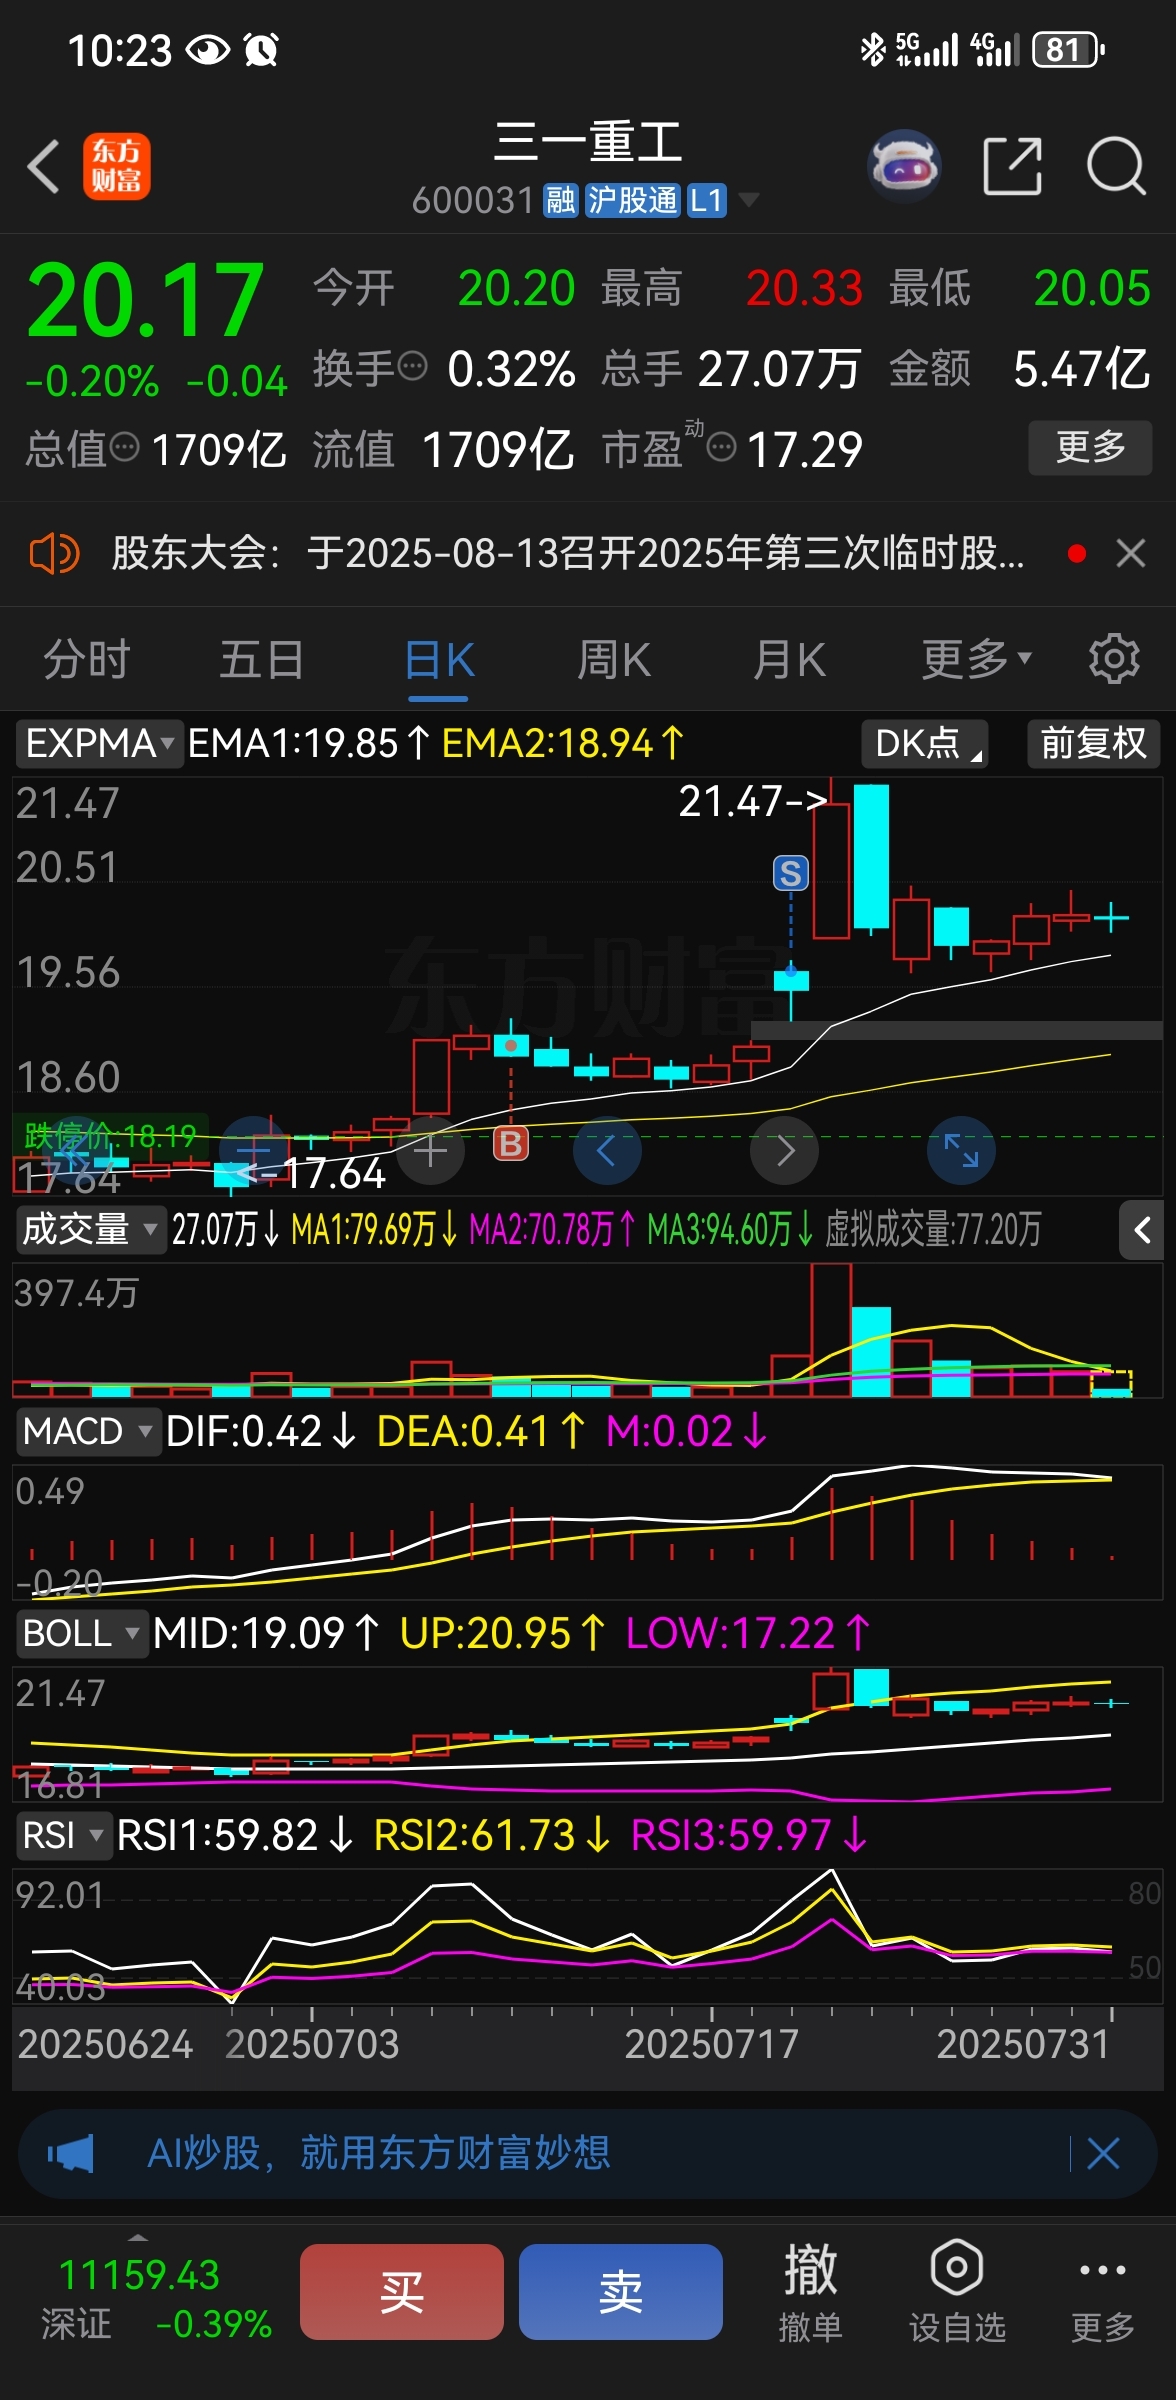Image resolution: width=1176 pixels, height=2400 pixels.
Task: Tap 三一重工 stock title
Action: click(588, 142)
